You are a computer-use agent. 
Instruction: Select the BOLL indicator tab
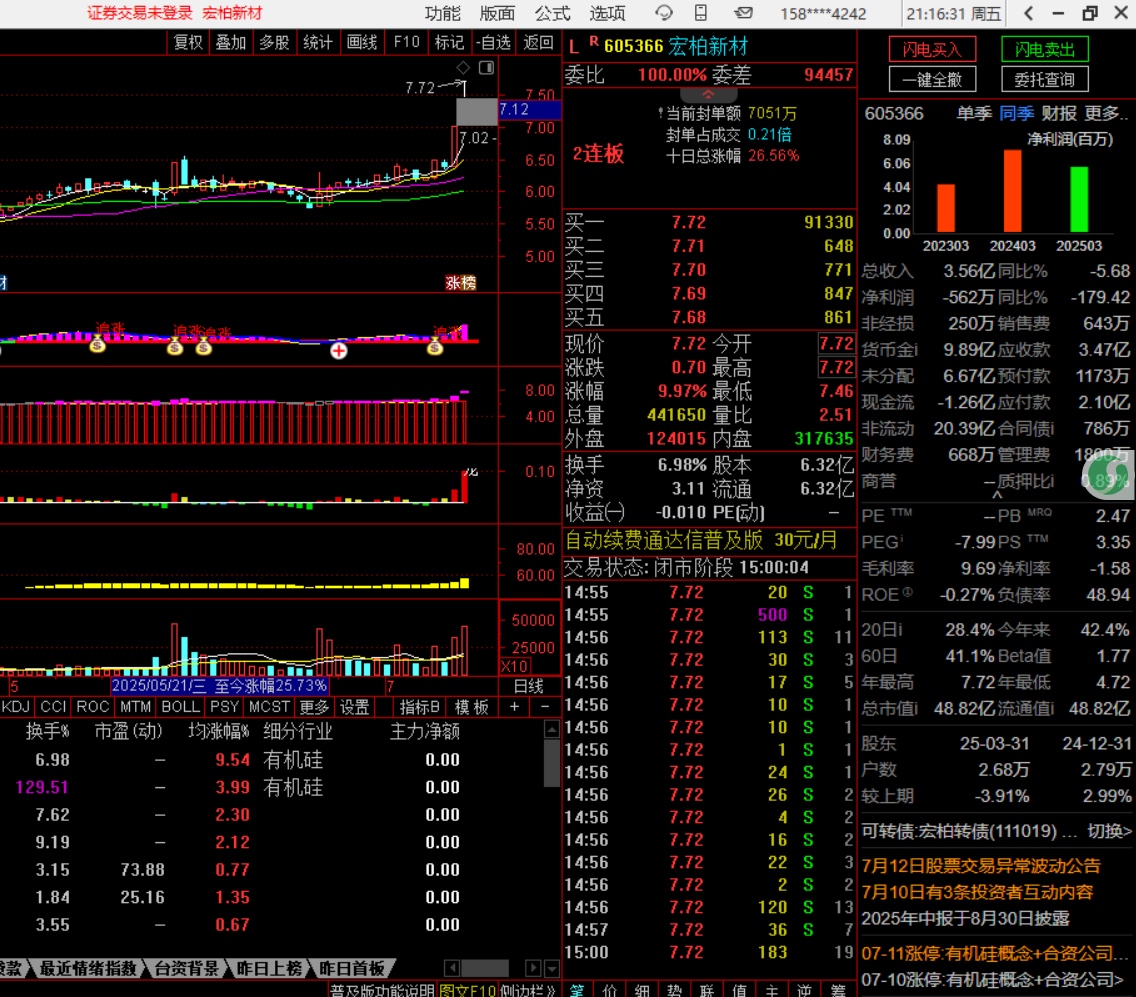(x=180, y=706)
